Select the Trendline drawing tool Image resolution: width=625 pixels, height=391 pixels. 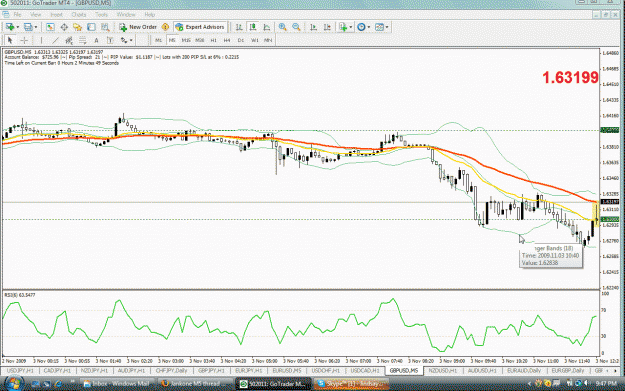pyautogui.click(x=55, y=40)
